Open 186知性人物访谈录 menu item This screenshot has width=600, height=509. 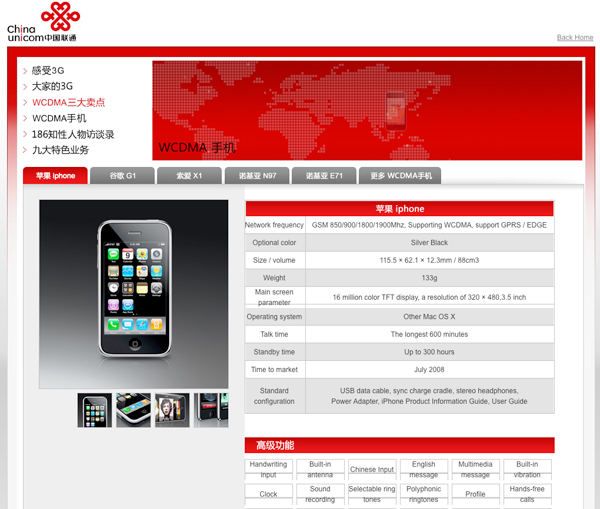[x=73, y=134]
